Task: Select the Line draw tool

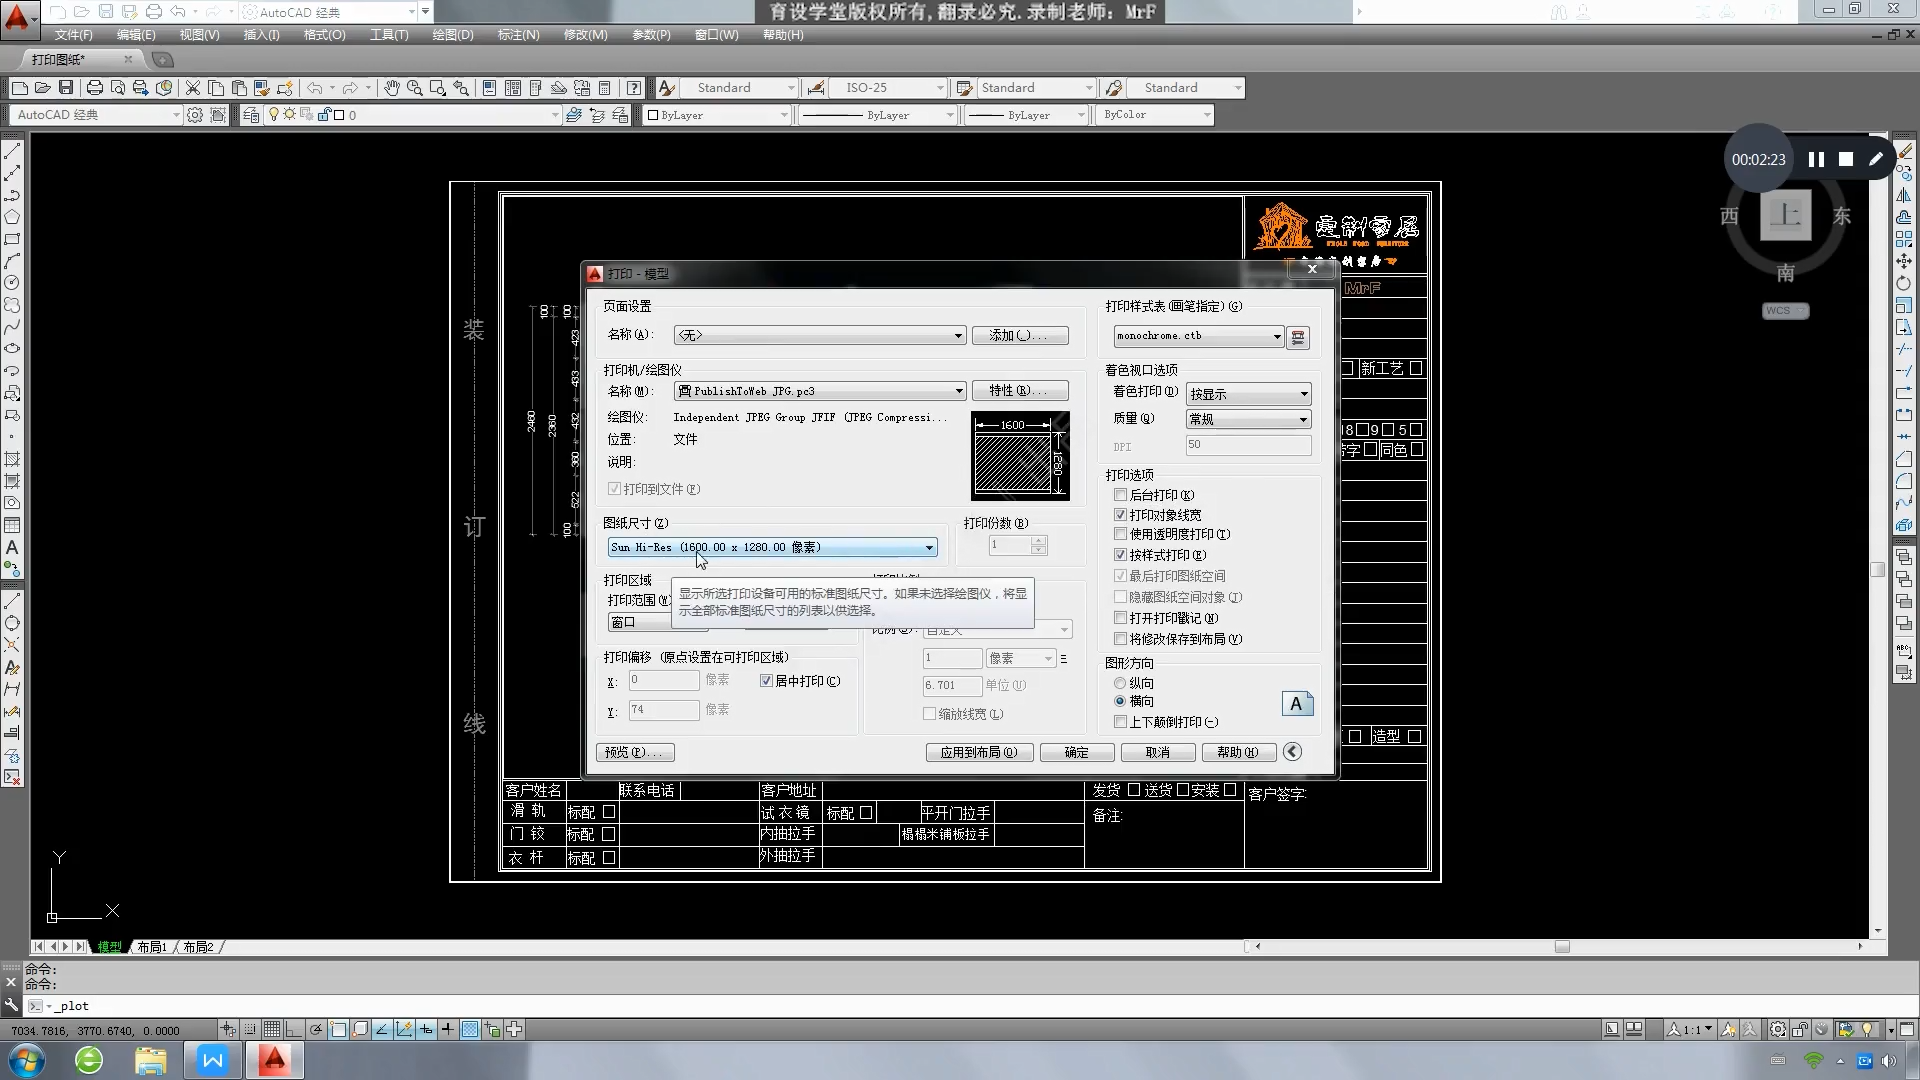Action: pyautogui.click(x=12, y=151)
